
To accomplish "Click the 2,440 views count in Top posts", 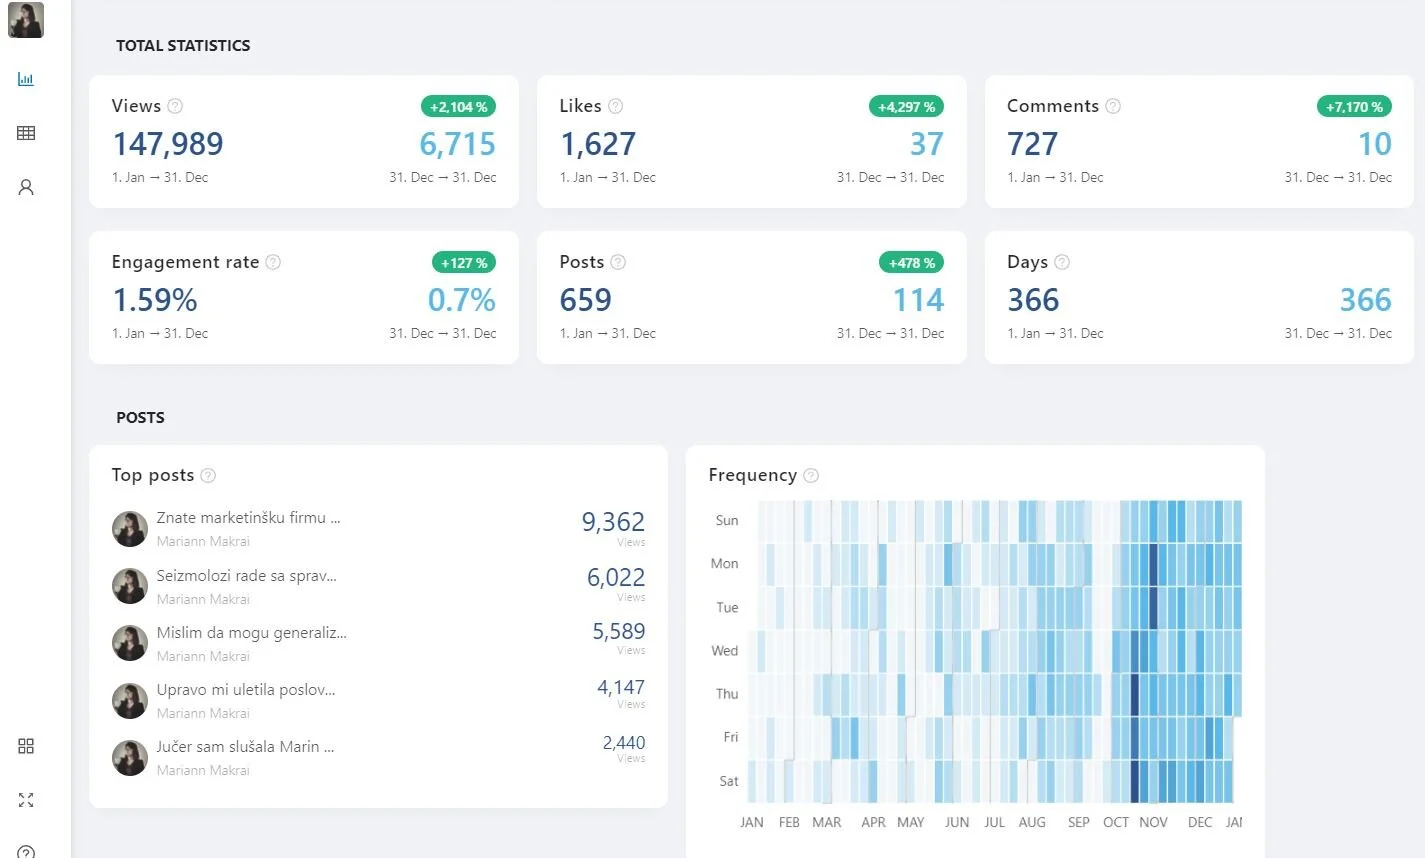I will click(624, 743).
